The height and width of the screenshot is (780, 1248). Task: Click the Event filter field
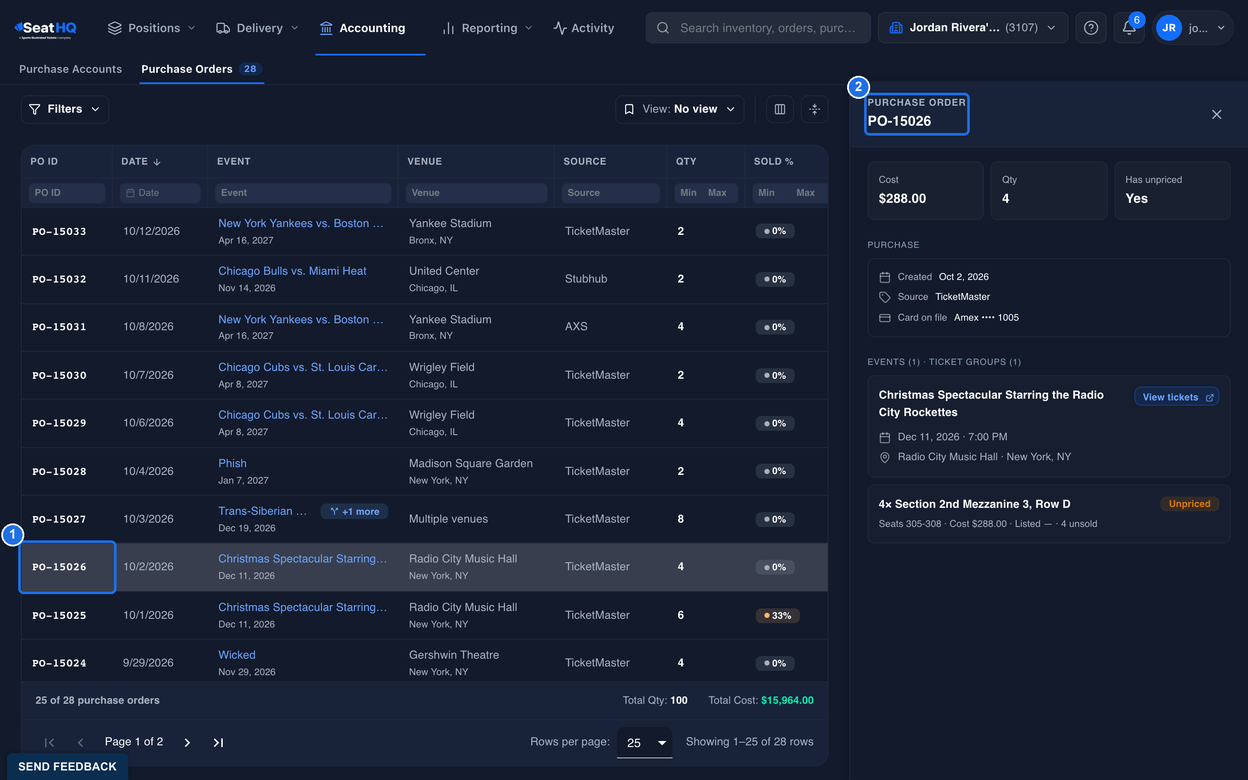point(303,193)
